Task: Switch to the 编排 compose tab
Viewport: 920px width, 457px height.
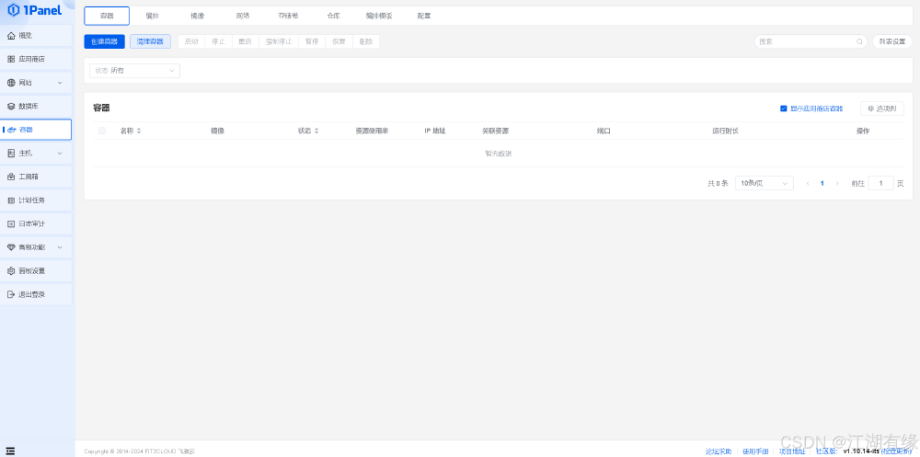Action: click(x=152, y=16)
